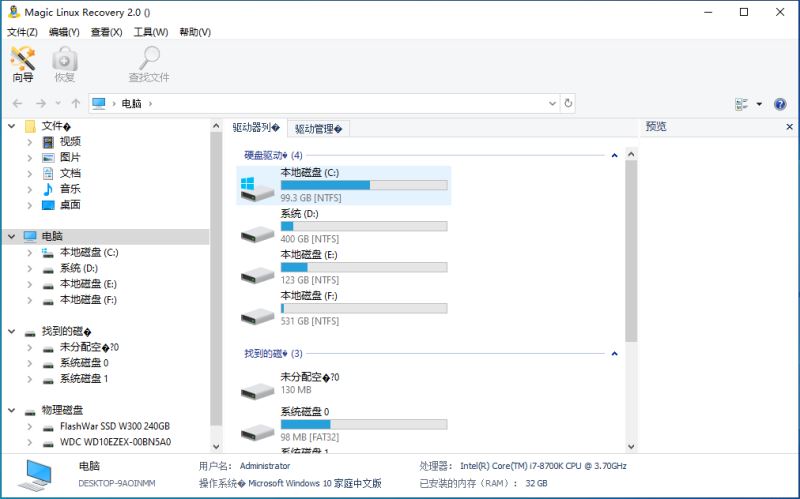
Task: Go back with the left arrow
Action: (17, 104)
